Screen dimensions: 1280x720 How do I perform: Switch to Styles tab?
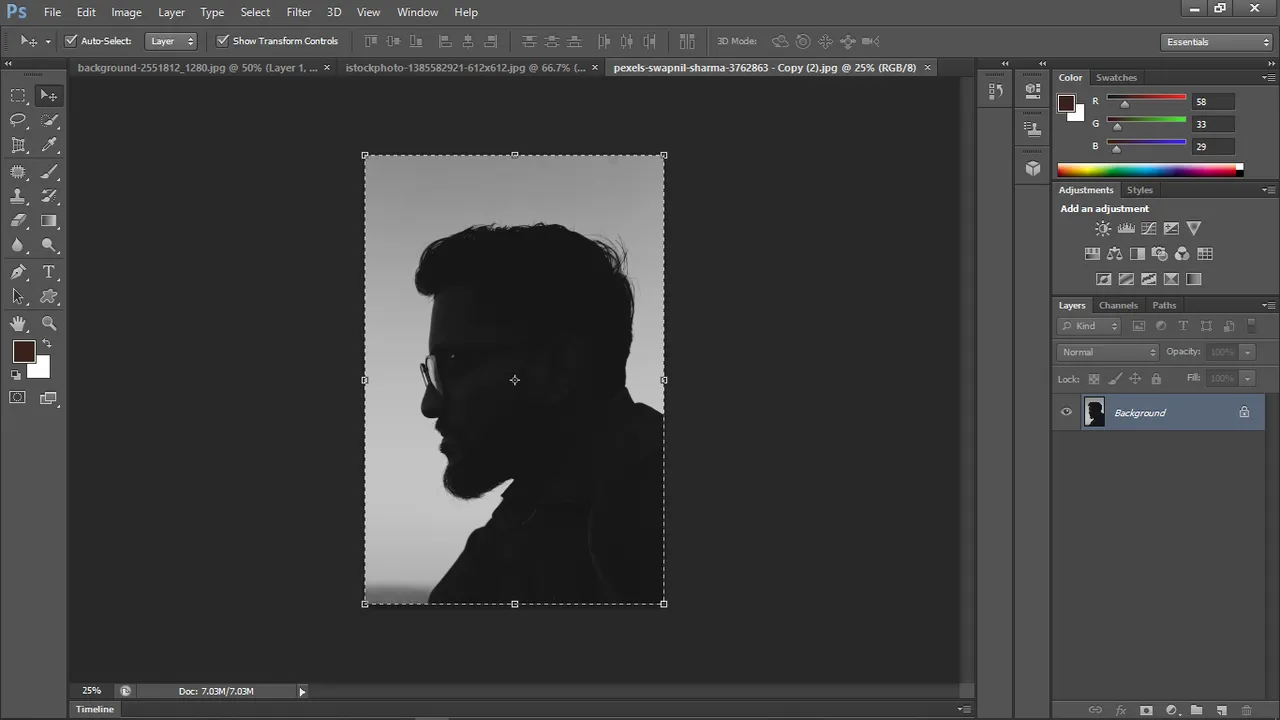coord(1140,190)
